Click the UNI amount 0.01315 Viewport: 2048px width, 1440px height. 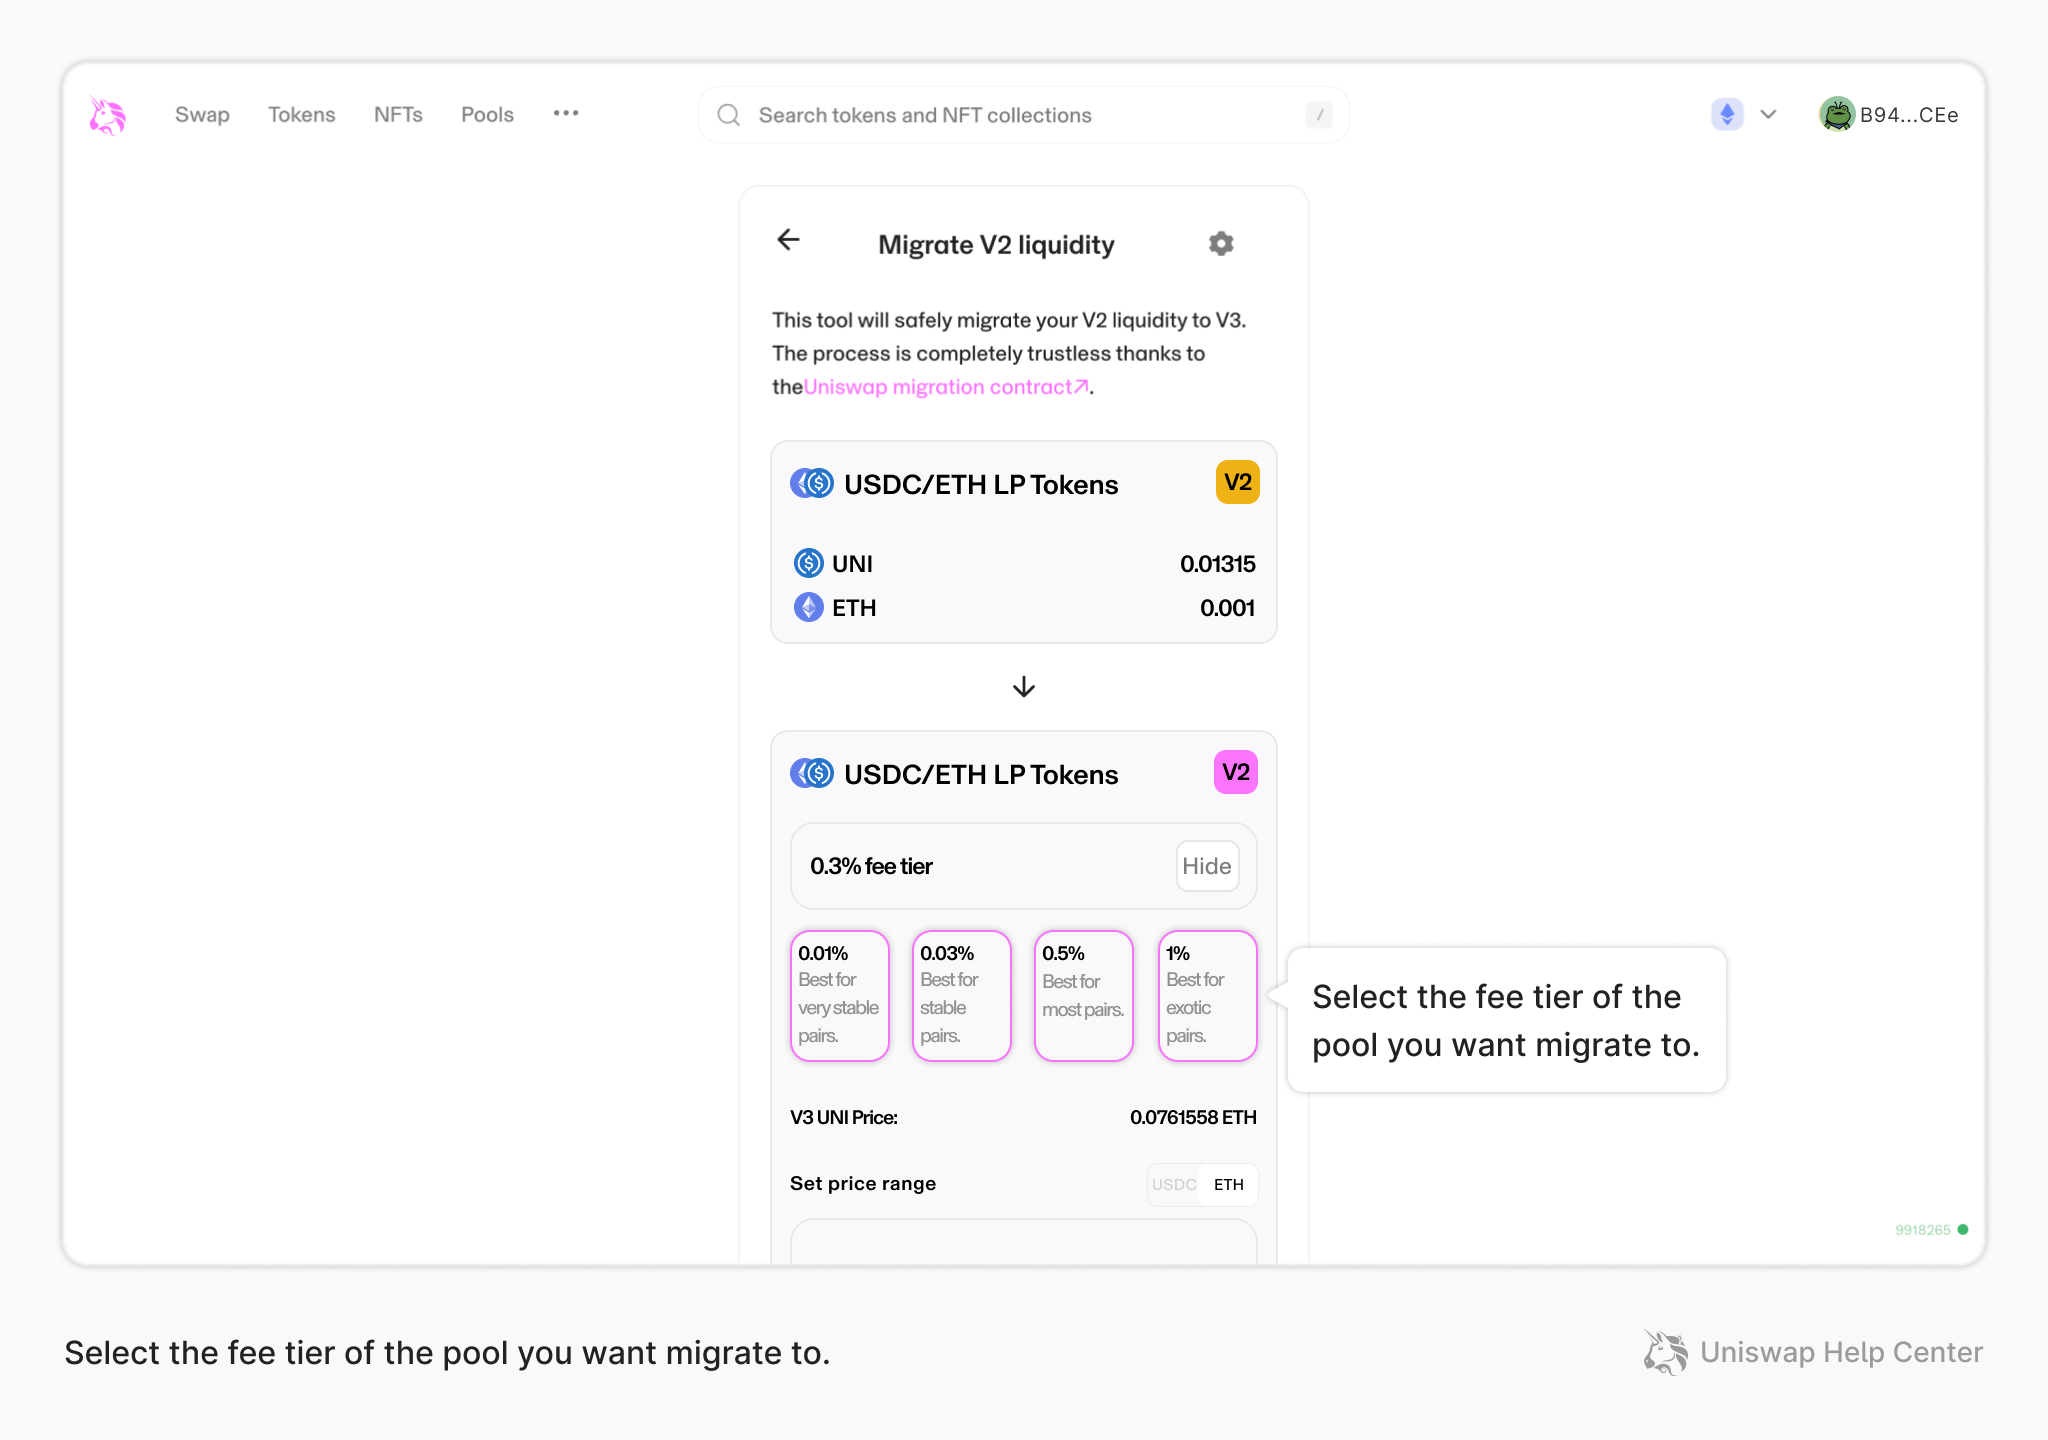(1218, 564)
